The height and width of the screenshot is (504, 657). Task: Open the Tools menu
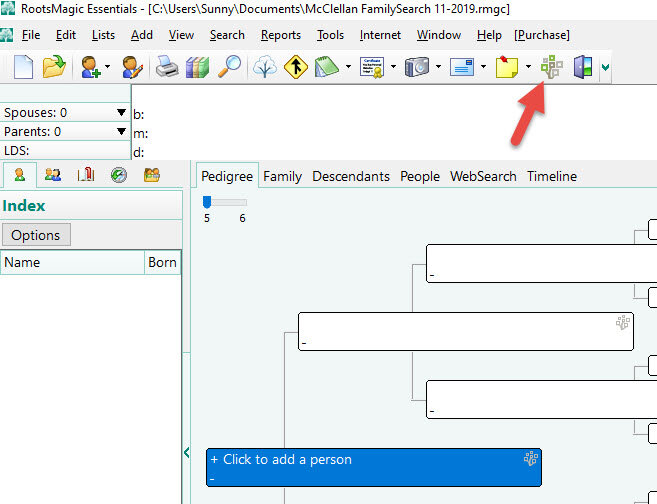click(330, 35)
